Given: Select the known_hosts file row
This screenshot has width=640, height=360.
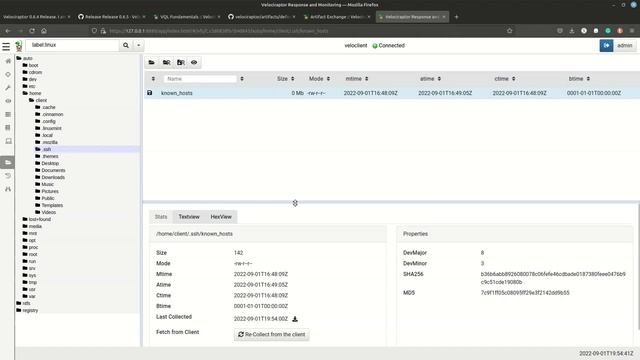Looking at the screenshot, I should pyautogui.click(x=391, y=93).
